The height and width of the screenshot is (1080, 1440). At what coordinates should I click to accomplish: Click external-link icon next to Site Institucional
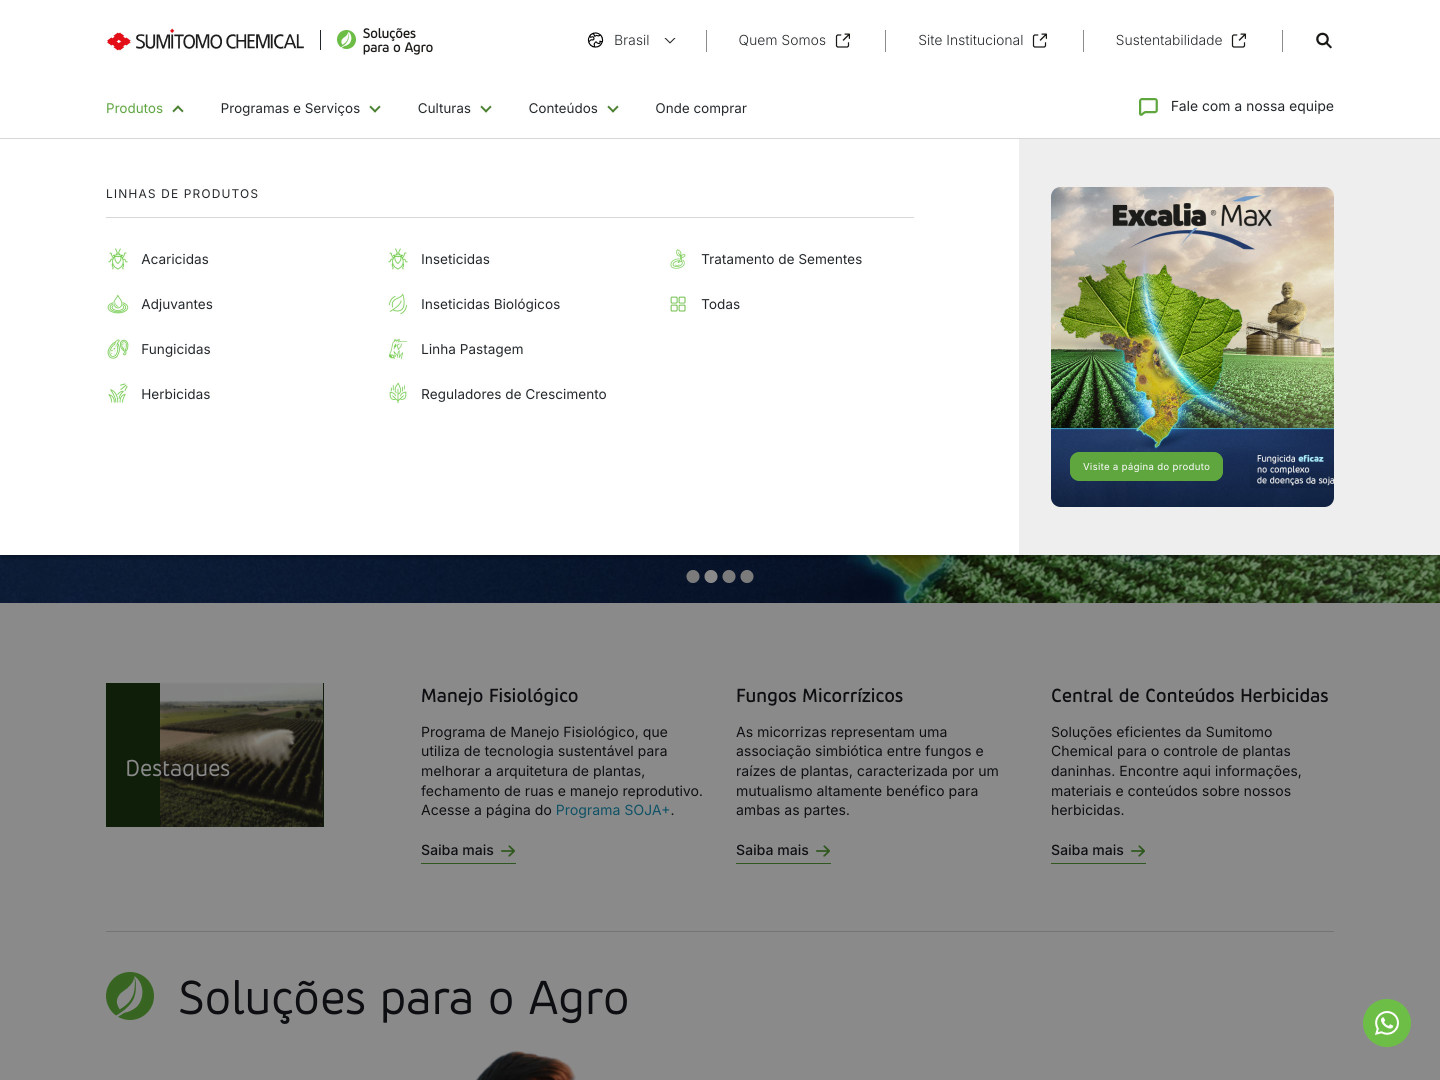click(x=1040, y=40)
